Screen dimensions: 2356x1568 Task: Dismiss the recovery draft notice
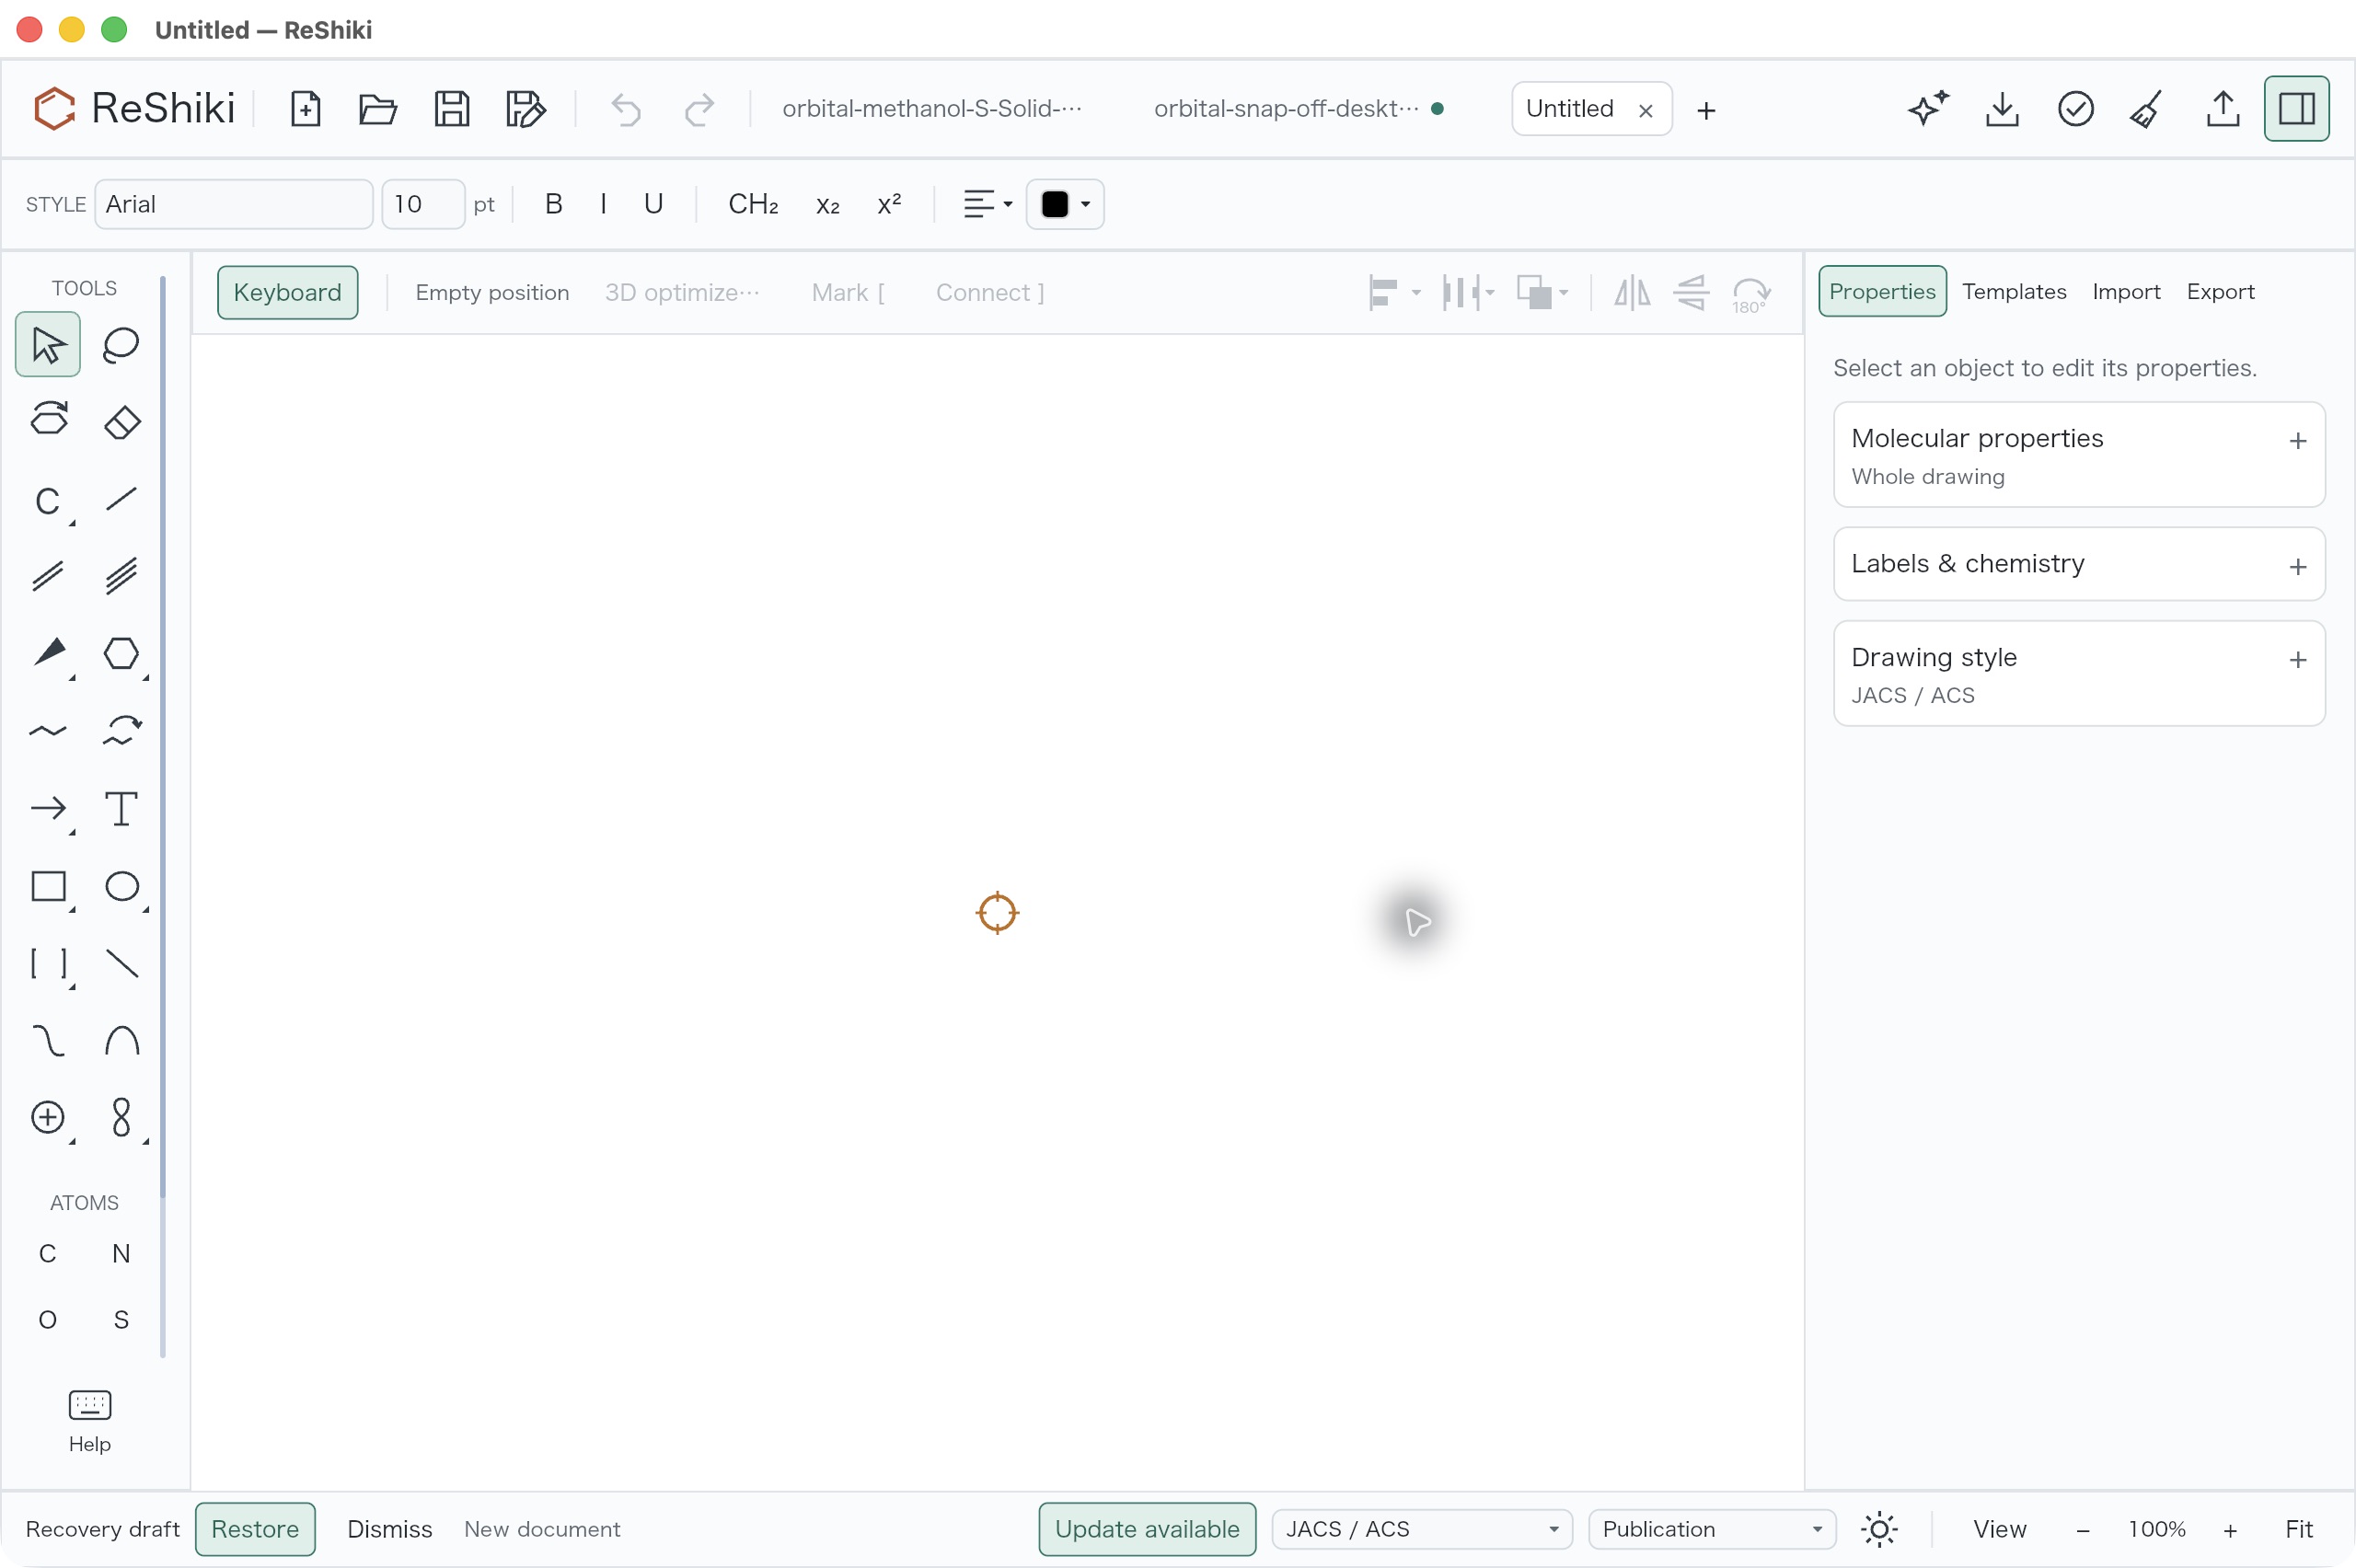coord(389,1529)
